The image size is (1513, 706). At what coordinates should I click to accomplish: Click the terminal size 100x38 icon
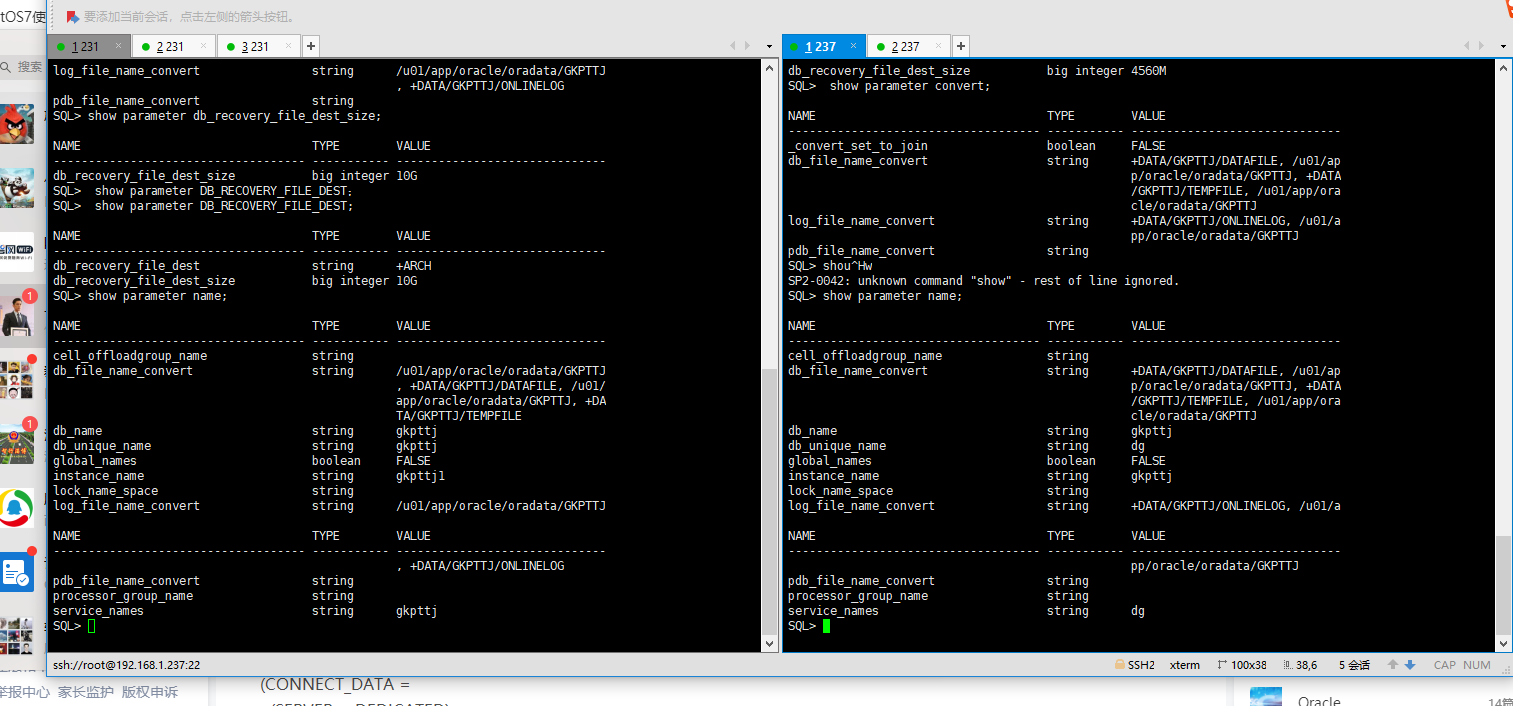click(1222, 665)
